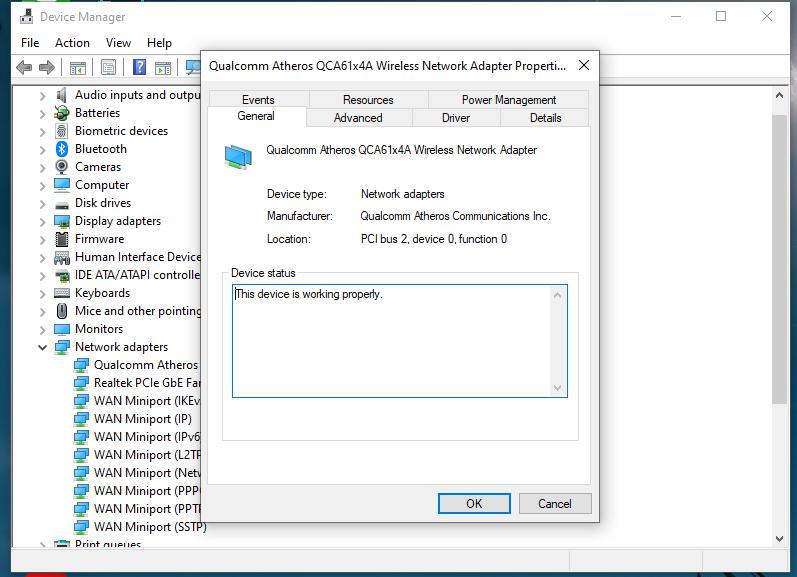The image size is (797, 577).
Task: Select the Biometric devices entry
Action: [x=121, y=131]
